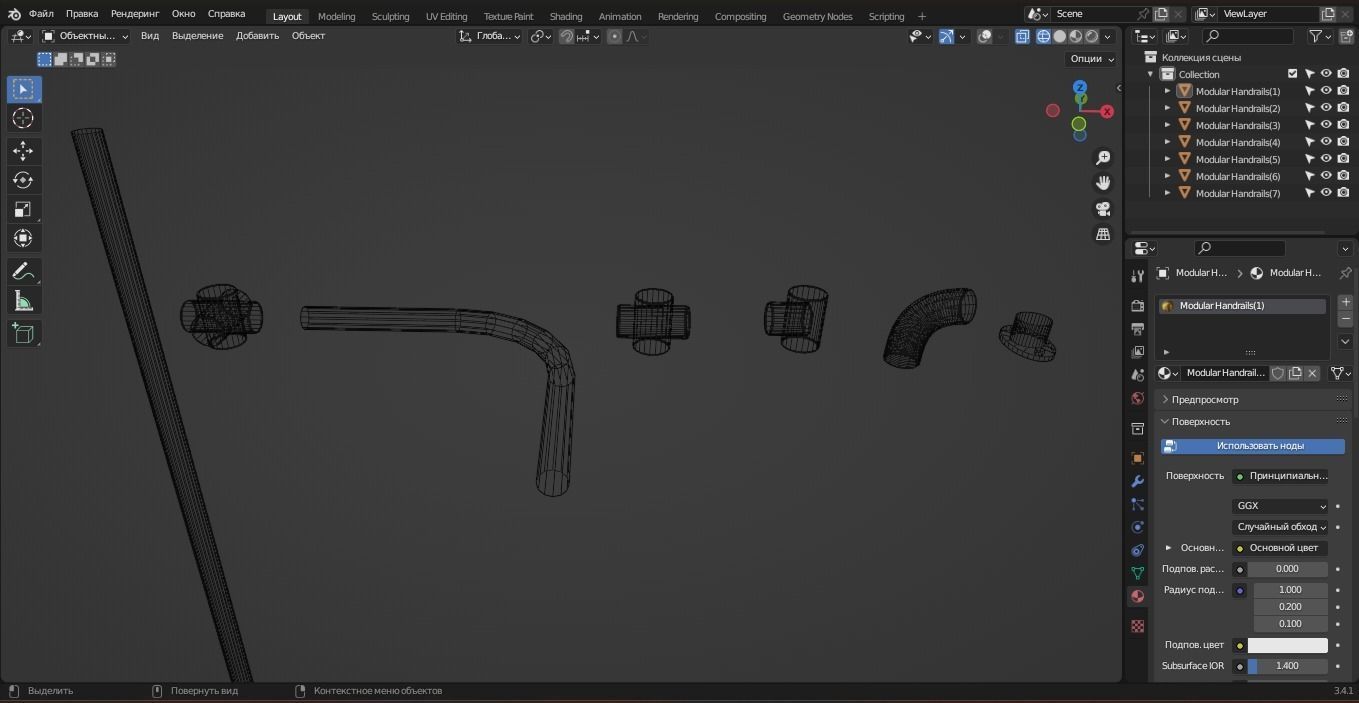Screen dimensions: 1359x703
Task: Select the Move tool in the toolbar
Action: tap(22, 150)
